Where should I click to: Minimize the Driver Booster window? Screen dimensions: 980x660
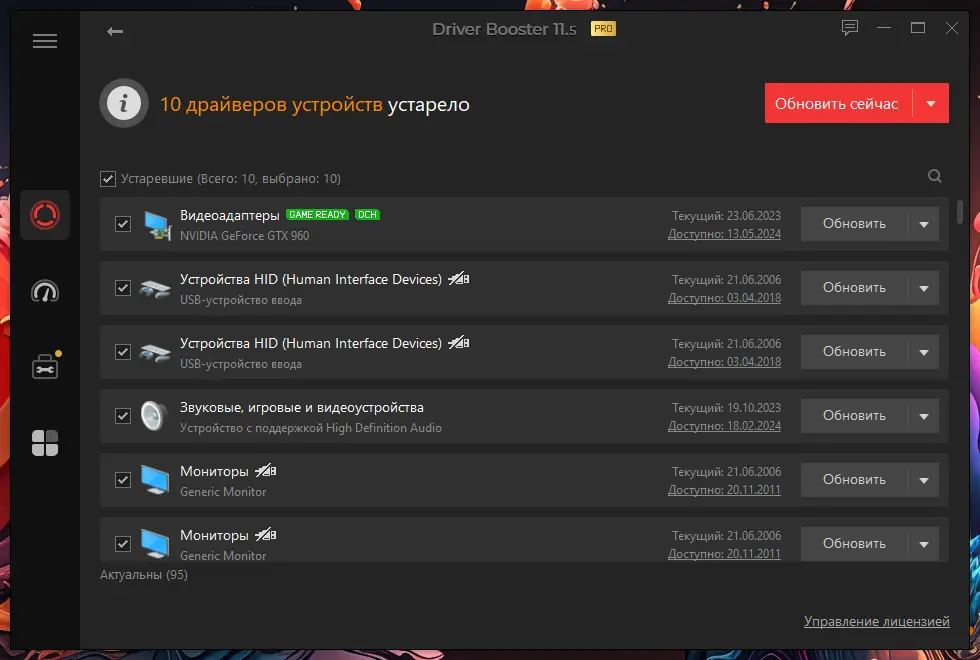(884, 28)
